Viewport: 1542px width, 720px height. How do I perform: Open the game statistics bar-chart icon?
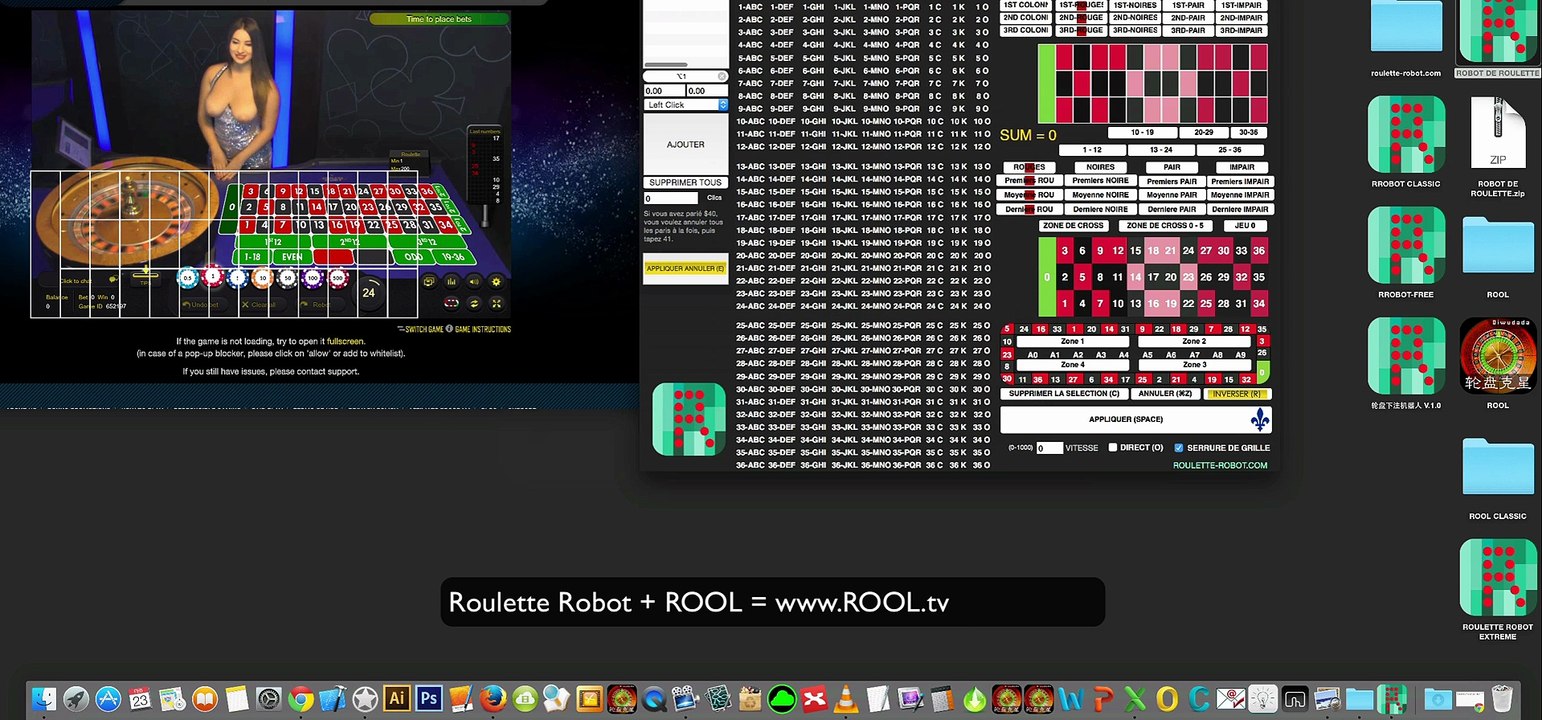click(451, 281)
